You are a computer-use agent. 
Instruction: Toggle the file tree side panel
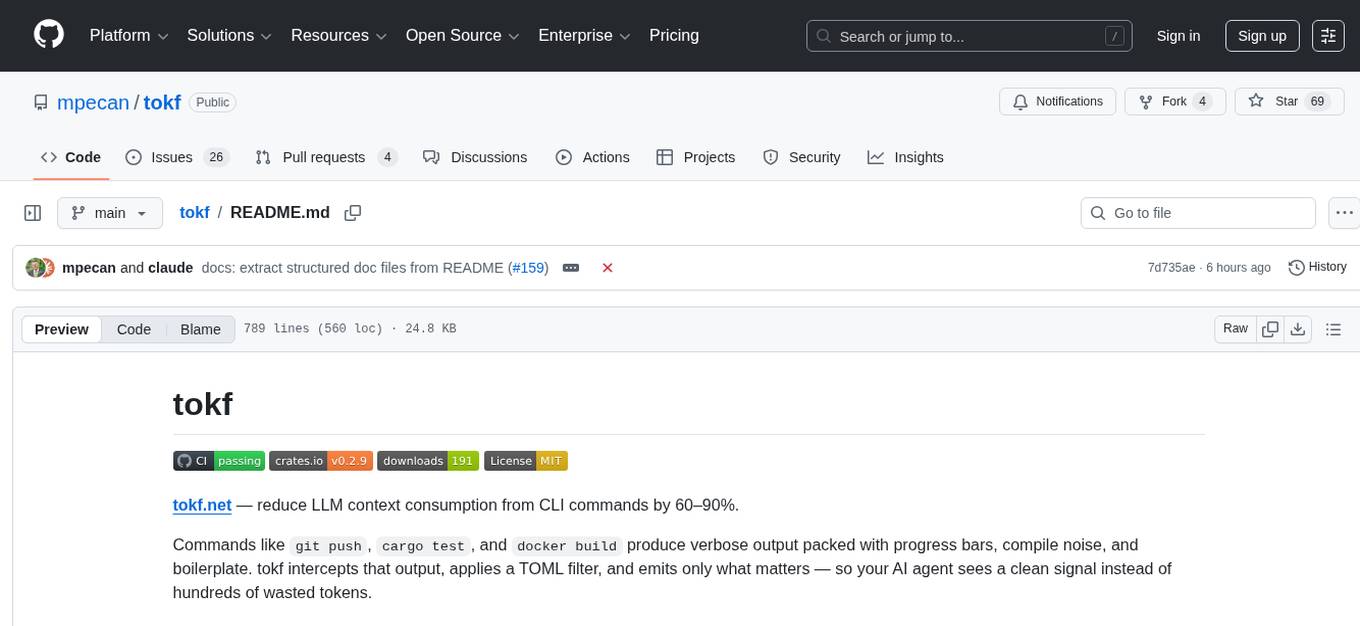click(32, 212)
